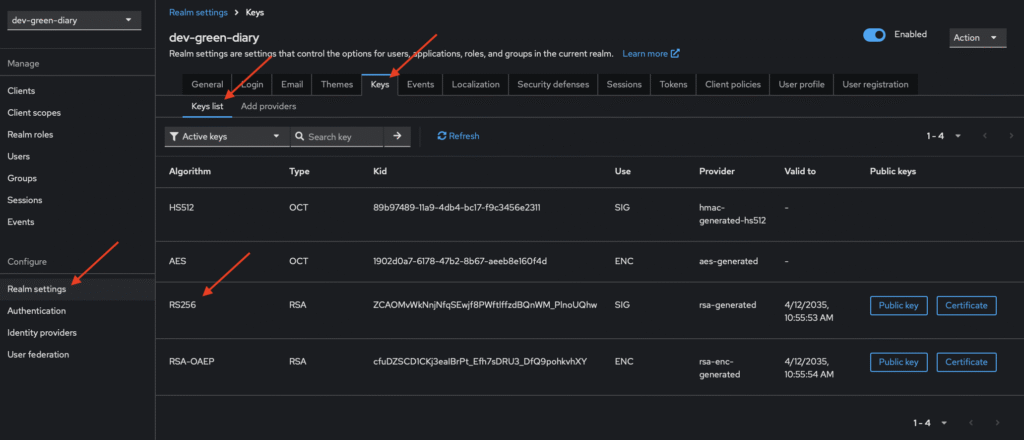Click the Search key input field

342,136
